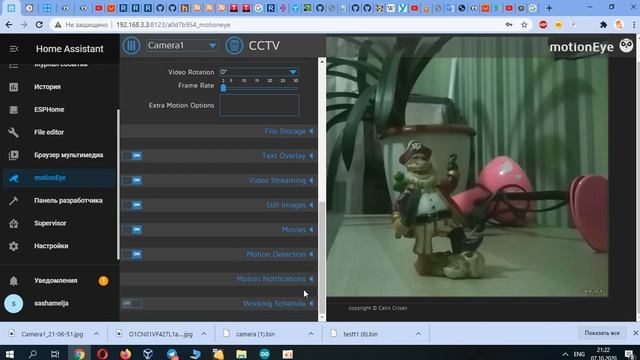Open sashamelja user profile
The height and width of the screenshot is (360, 640).
[x=51, y=304]
